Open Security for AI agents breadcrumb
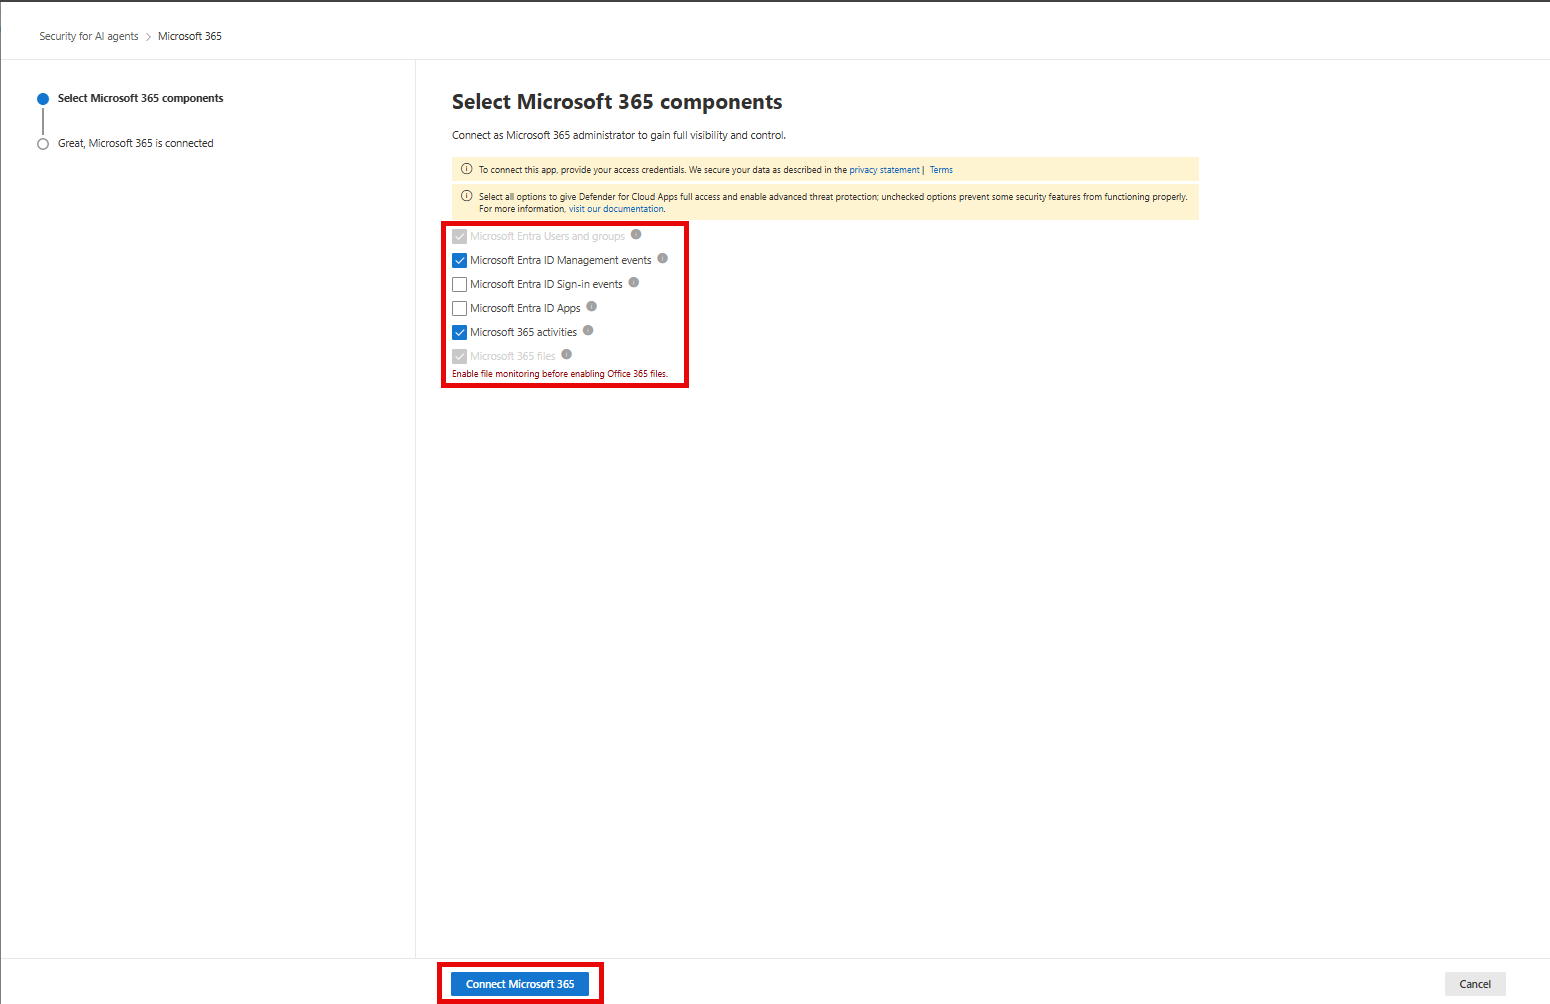Image resolution: width=1550 pixels, height=1004 pixels. pyautogui.click(x=89, y=36)
